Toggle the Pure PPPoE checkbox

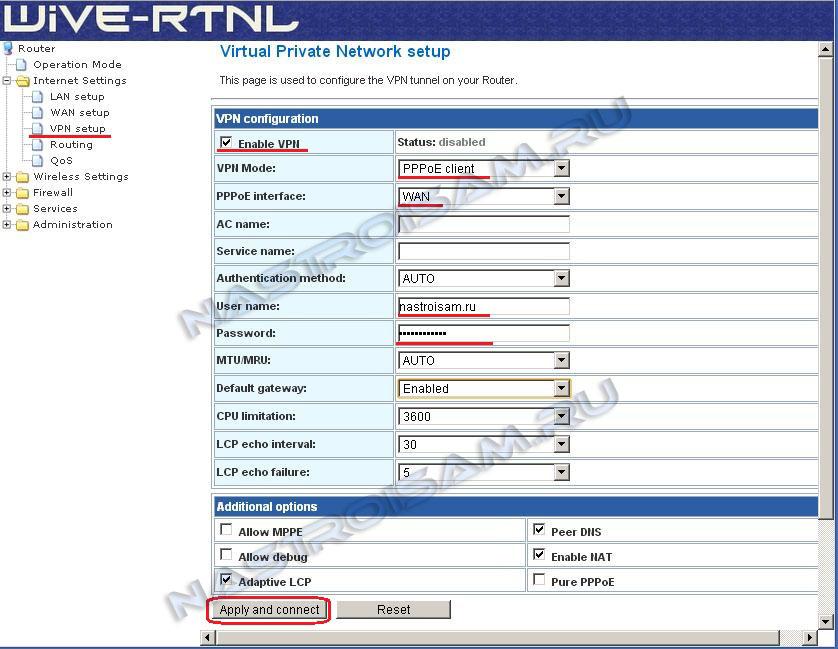tap(540, 580)
